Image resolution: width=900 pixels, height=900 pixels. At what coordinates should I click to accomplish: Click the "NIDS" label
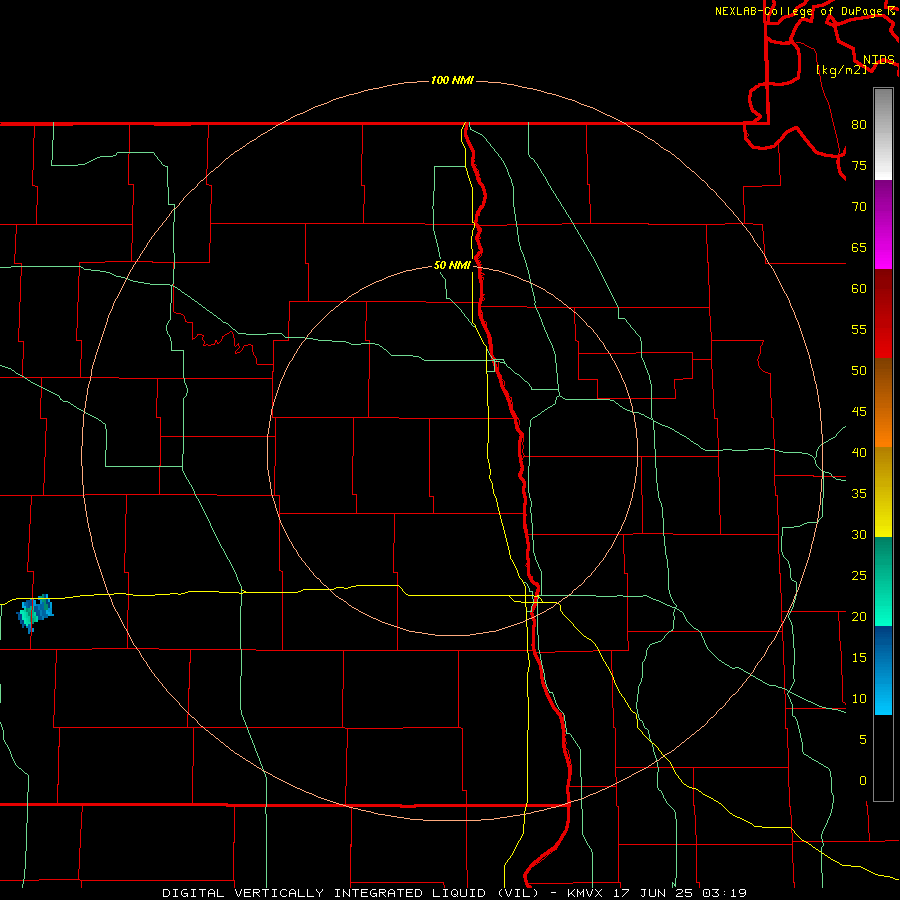coord(878,60)
